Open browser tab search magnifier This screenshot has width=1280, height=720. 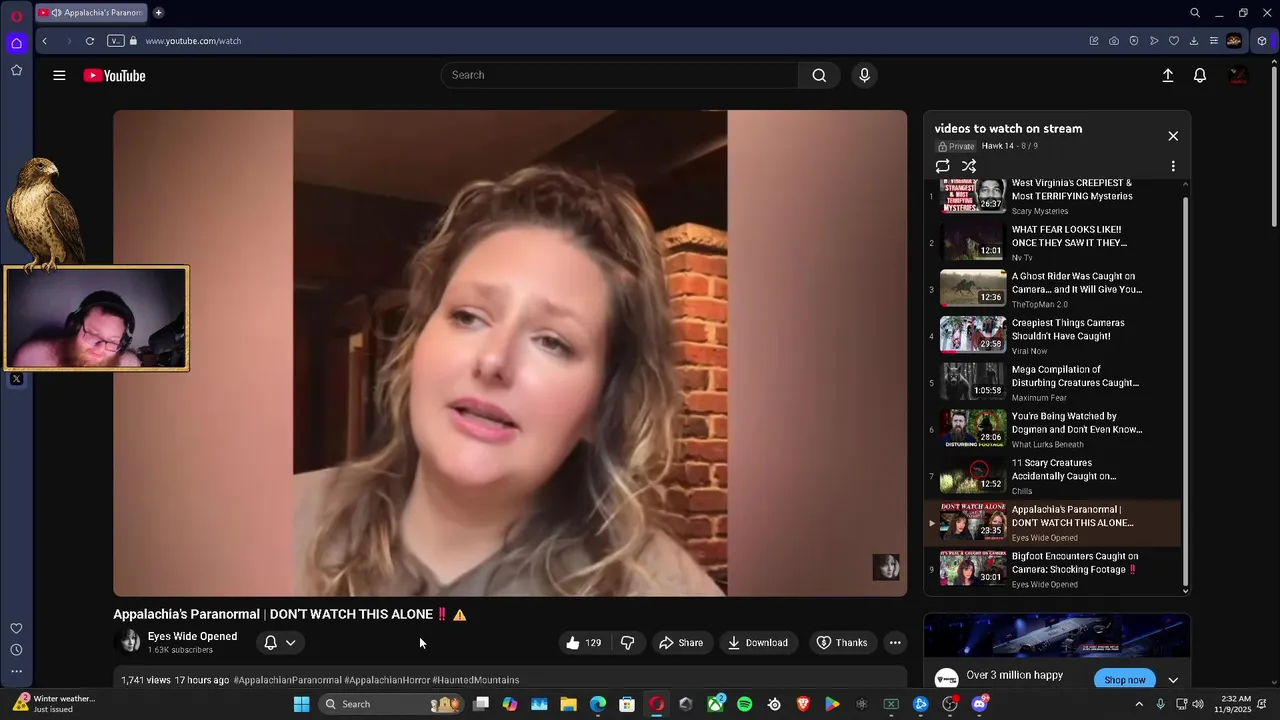click(x=1195, y=13)
